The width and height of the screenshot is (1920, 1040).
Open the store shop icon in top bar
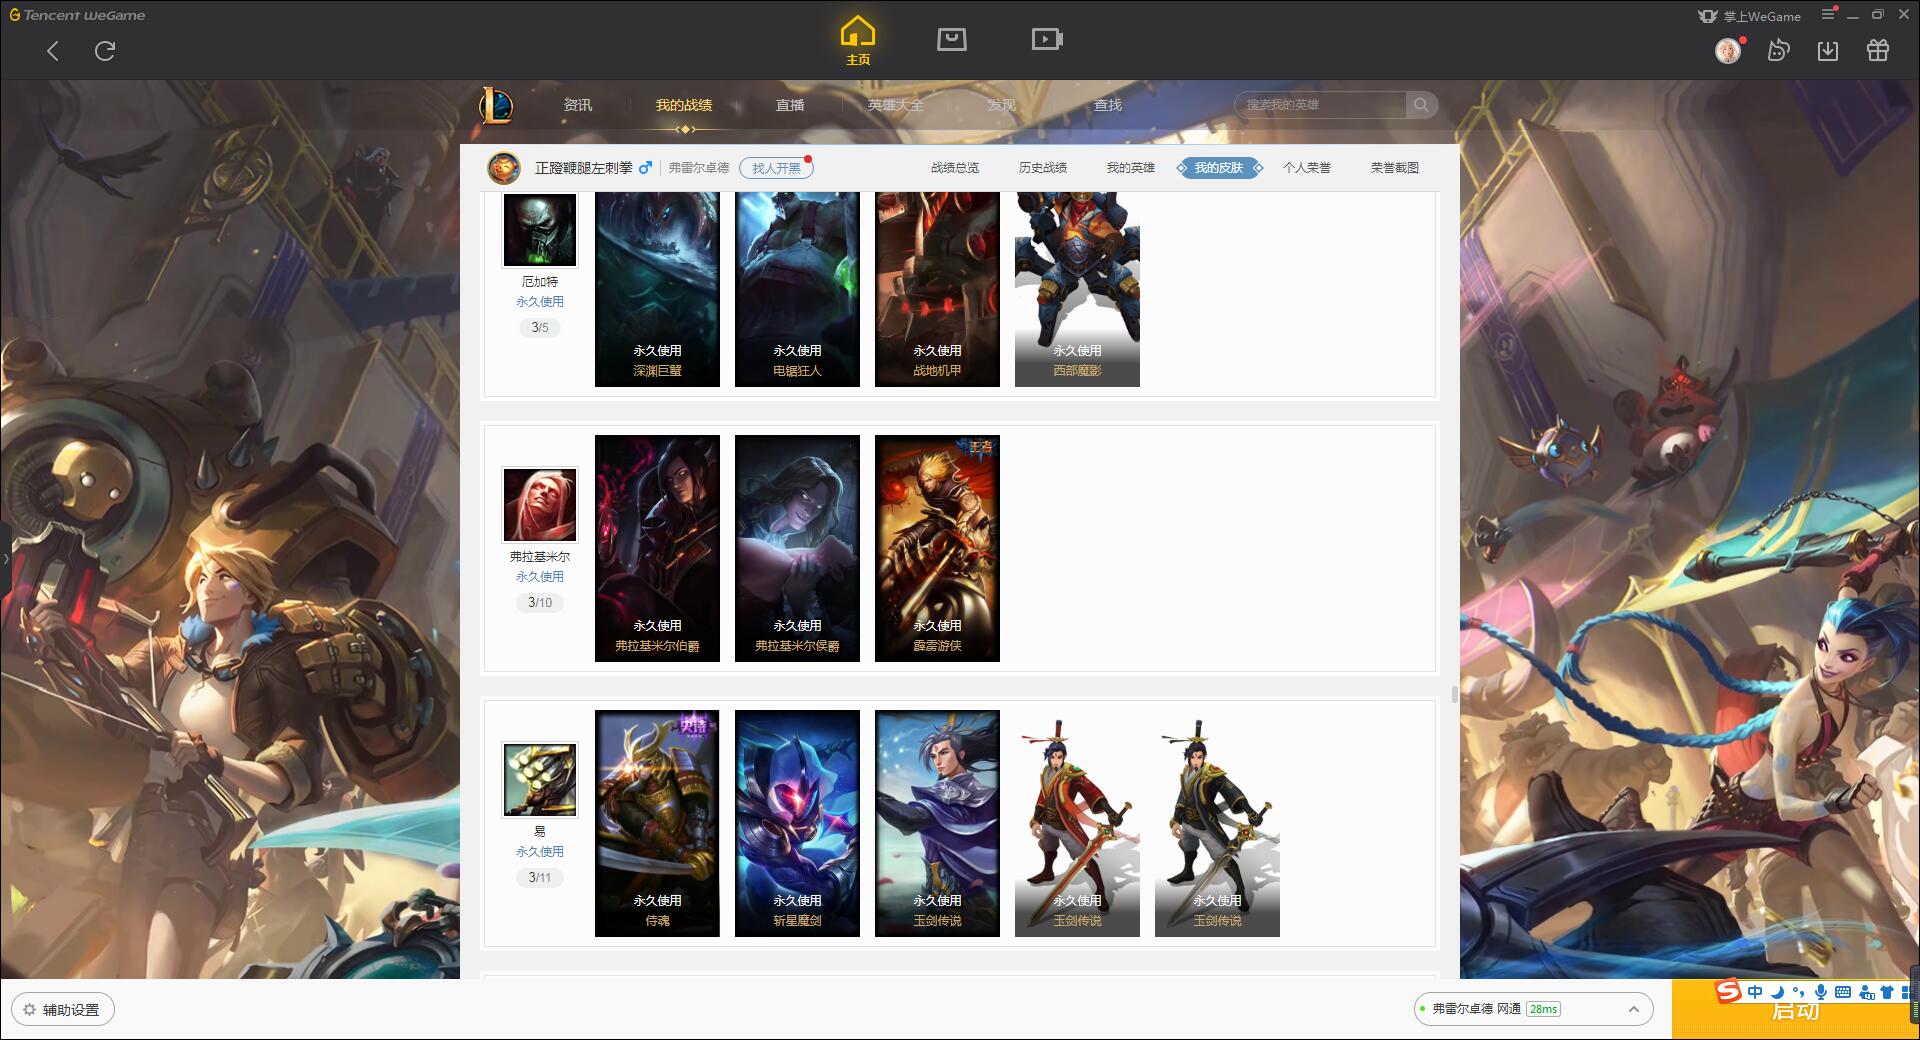click(x=951, y=39)
